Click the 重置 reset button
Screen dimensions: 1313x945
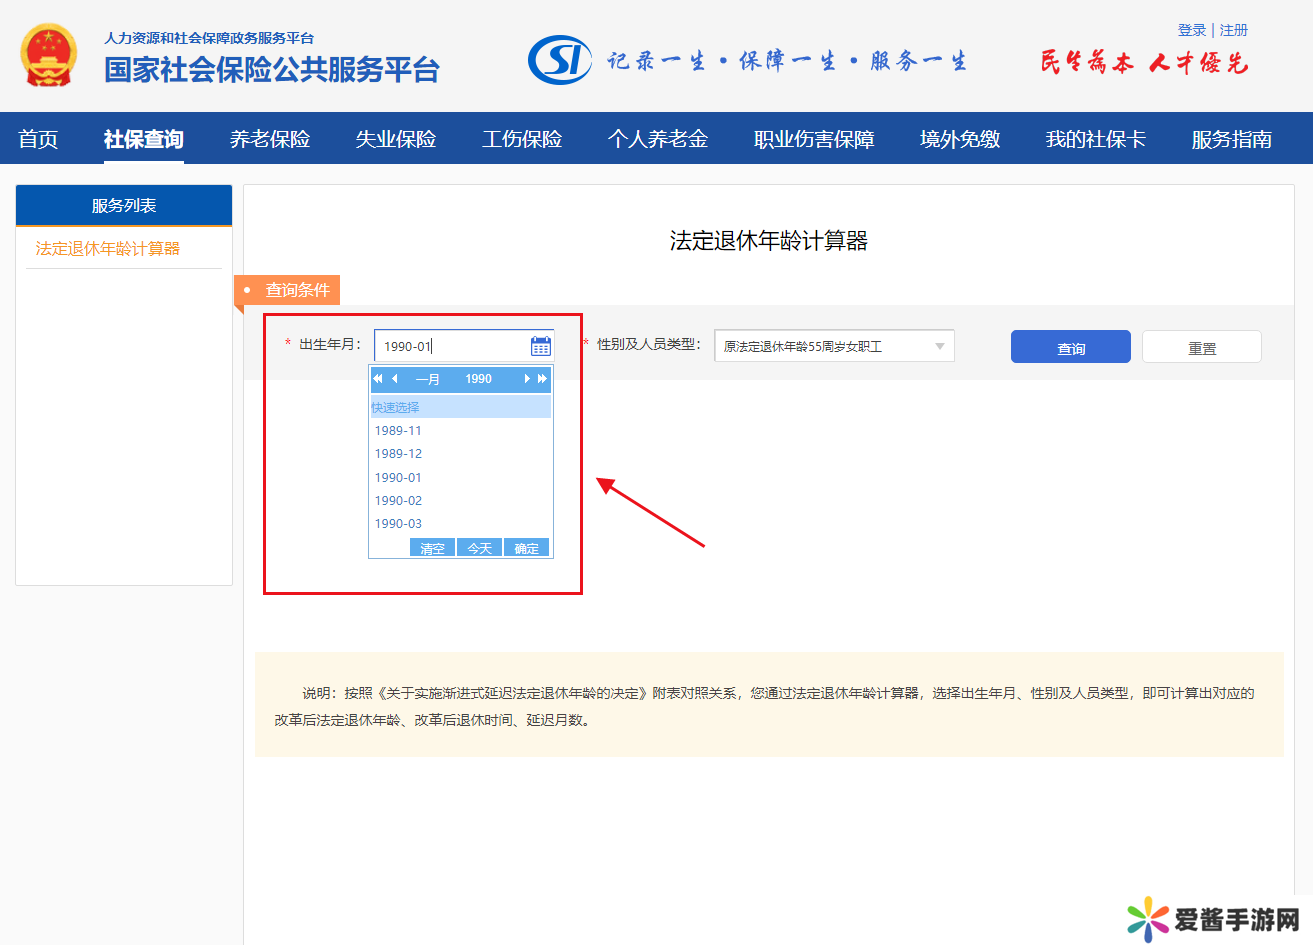(1201, 347)
